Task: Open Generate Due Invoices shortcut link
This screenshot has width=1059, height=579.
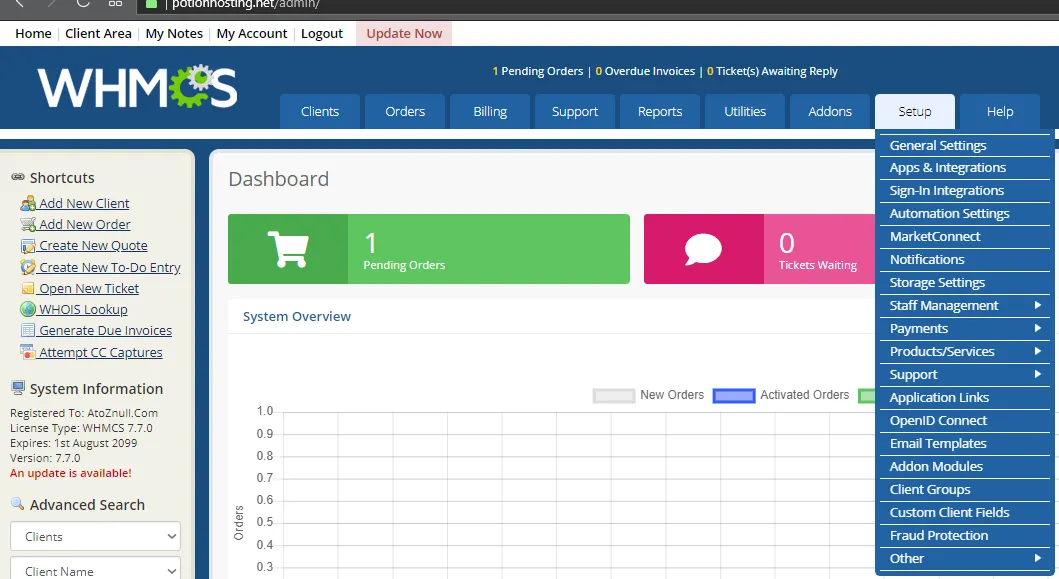Action: click(x=105, y=331)
